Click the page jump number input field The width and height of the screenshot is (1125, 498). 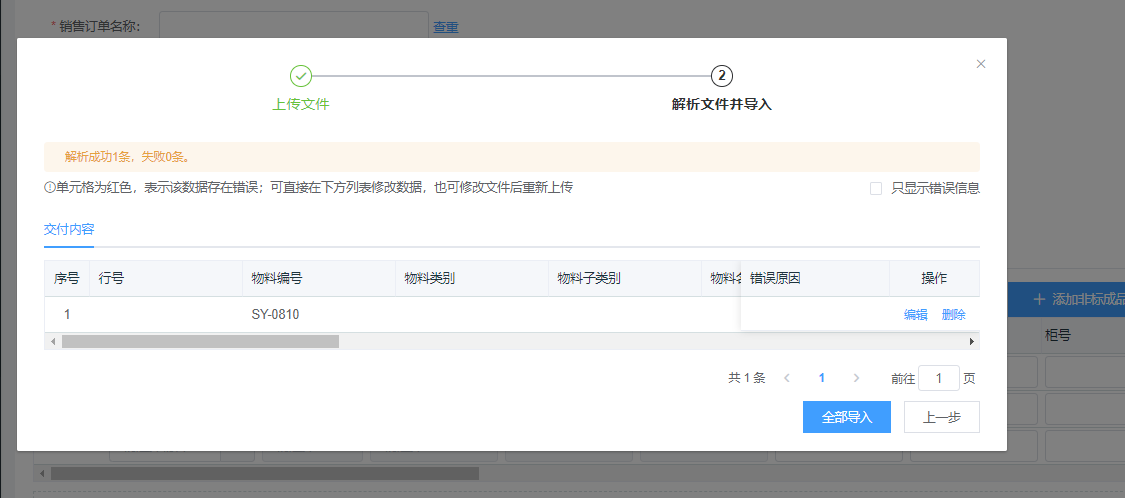(938, 378)
